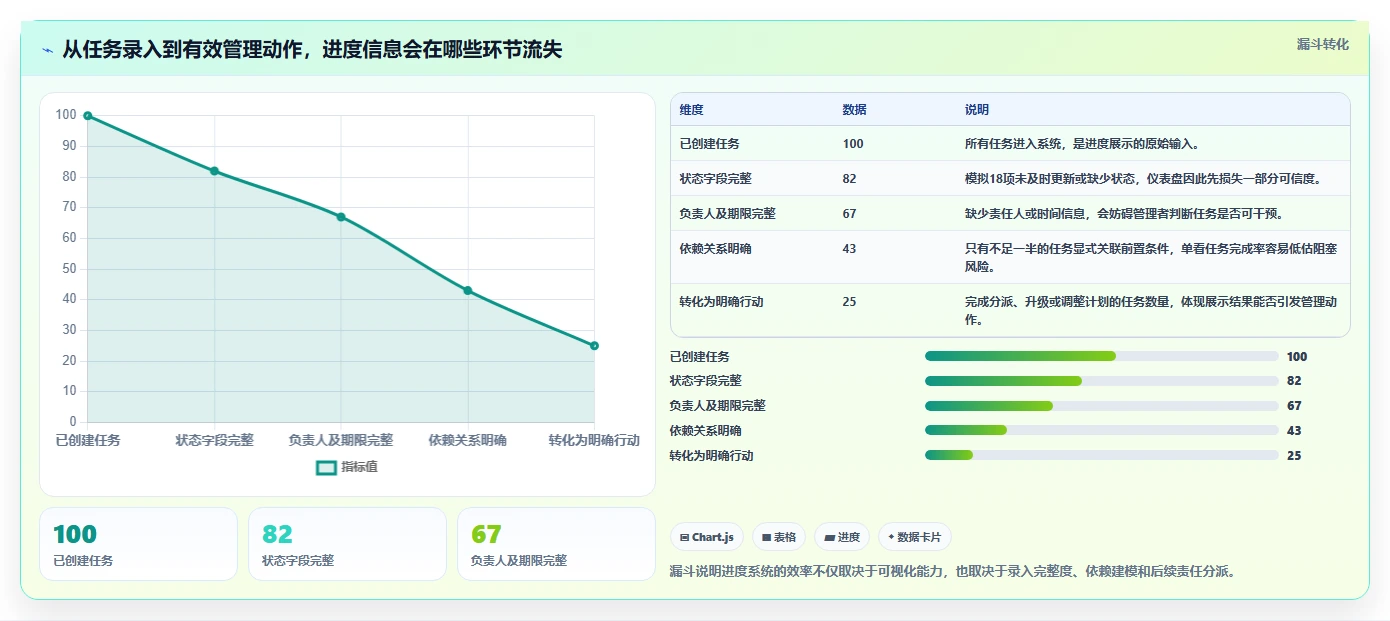Click the table cell value 25
Screen dimensions: 1390x621
pyautogui.click(x=850, y=302)
